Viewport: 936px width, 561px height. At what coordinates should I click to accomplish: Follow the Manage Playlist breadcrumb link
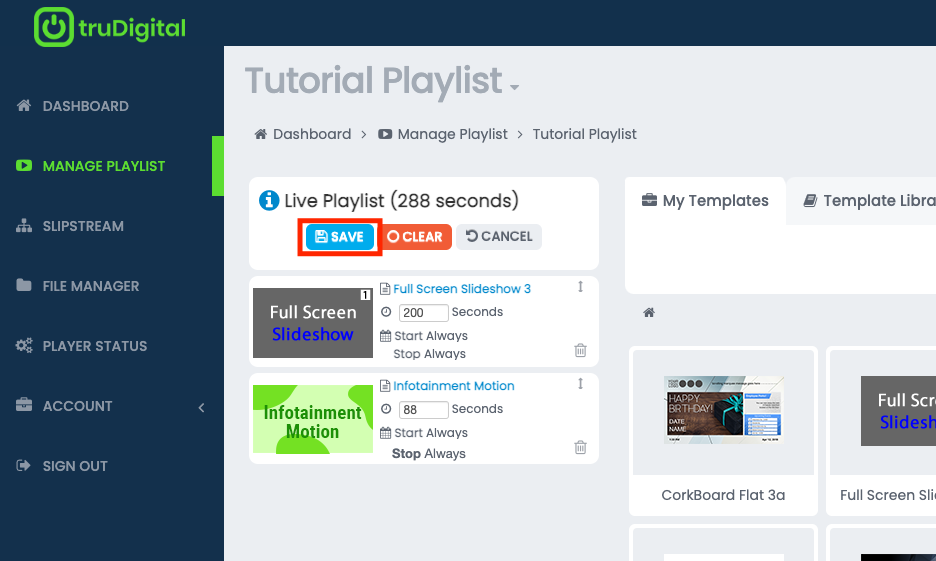[x=452, y=134]
